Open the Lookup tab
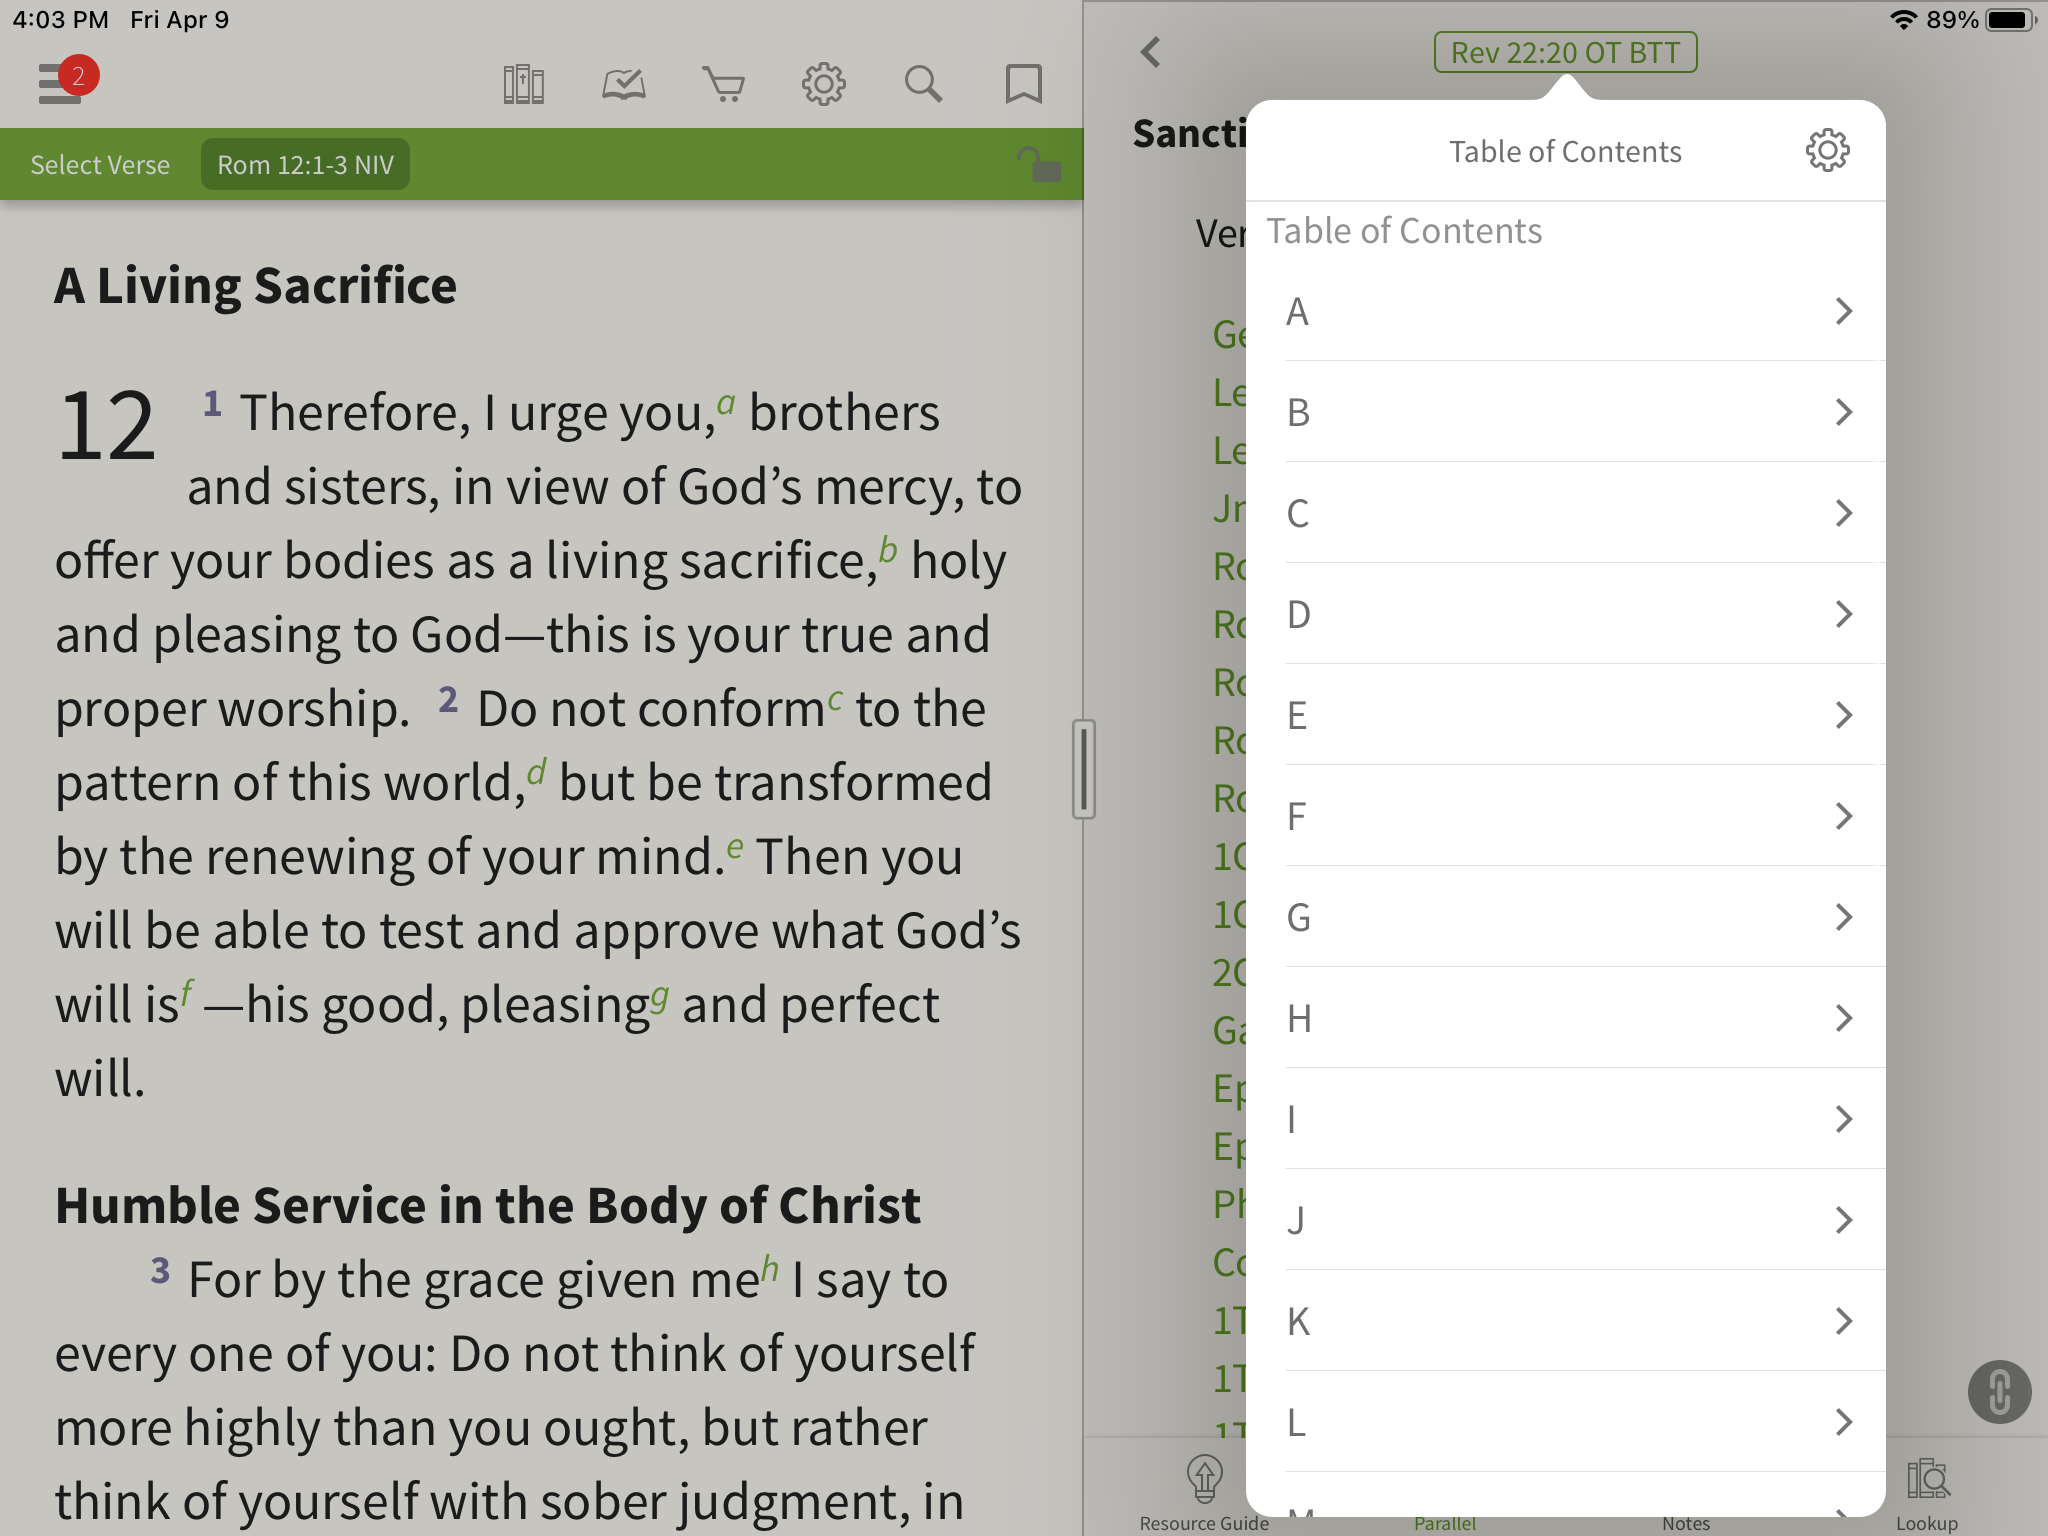The image size is (2048, 1536). pos(1927,1494)
